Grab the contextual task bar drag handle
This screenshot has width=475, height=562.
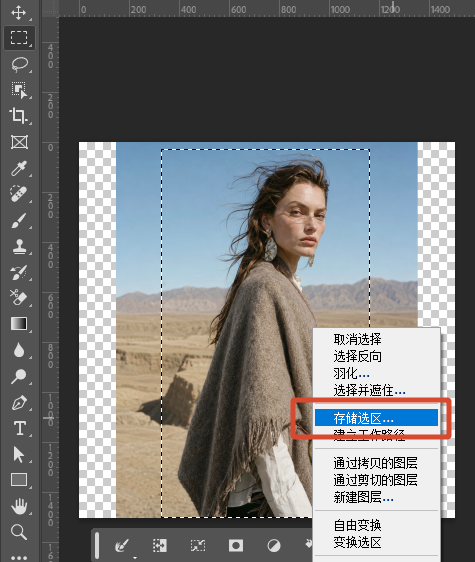click(97, 546)
